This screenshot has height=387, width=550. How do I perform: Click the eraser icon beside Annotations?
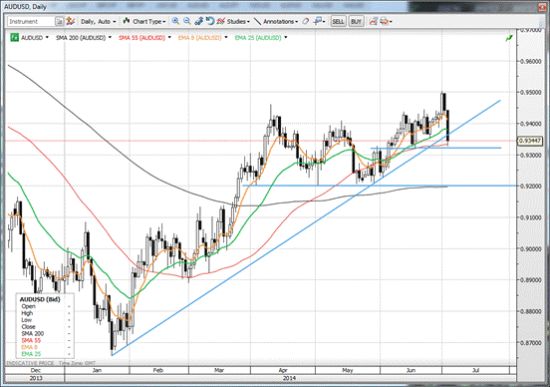pyautogui.click(x=306, y=21)
